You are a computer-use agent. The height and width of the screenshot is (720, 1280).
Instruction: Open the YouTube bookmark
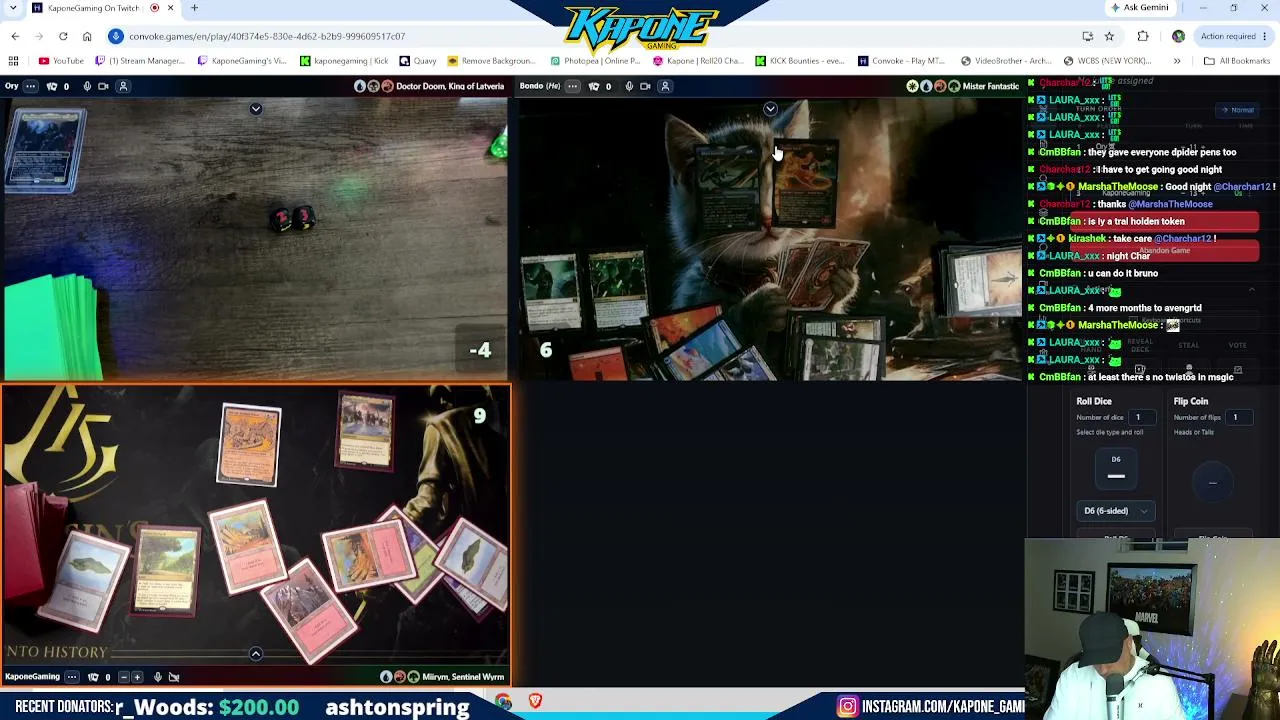tap(61, 61)
